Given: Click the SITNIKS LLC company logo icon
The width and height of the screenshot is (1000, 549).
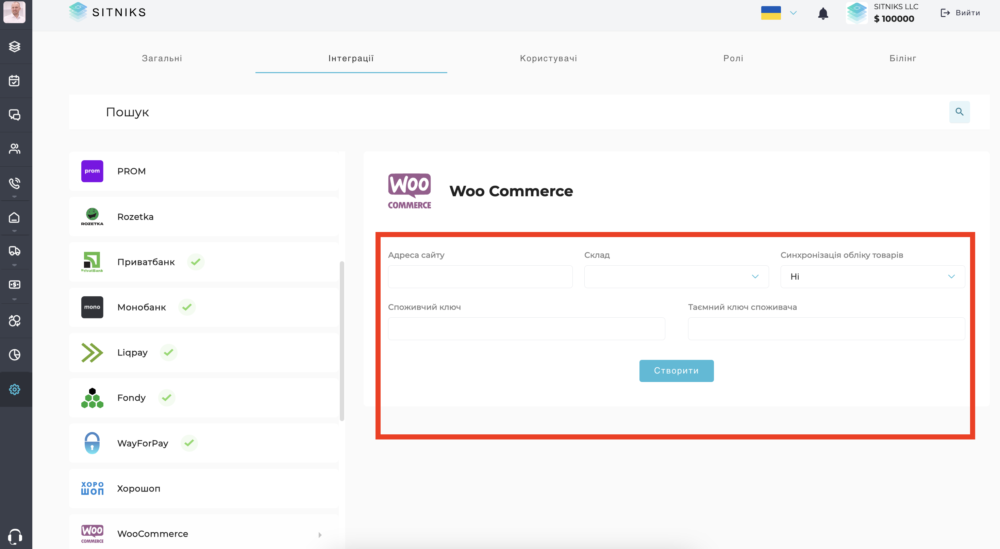Looking at the screenshot, I should click(x=857, y=13).
